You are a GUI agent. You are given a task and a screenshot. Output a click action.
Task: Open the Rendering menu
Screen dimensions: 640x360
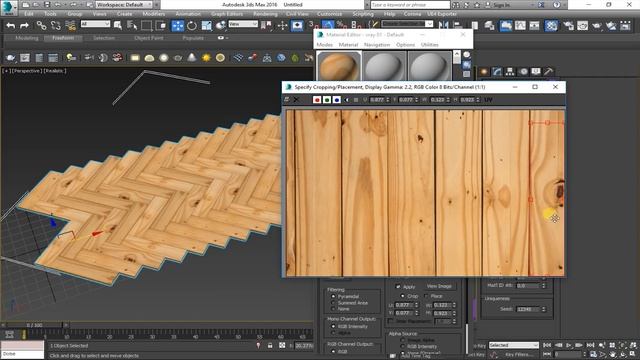pyautogui.click(x=265, y=14)
